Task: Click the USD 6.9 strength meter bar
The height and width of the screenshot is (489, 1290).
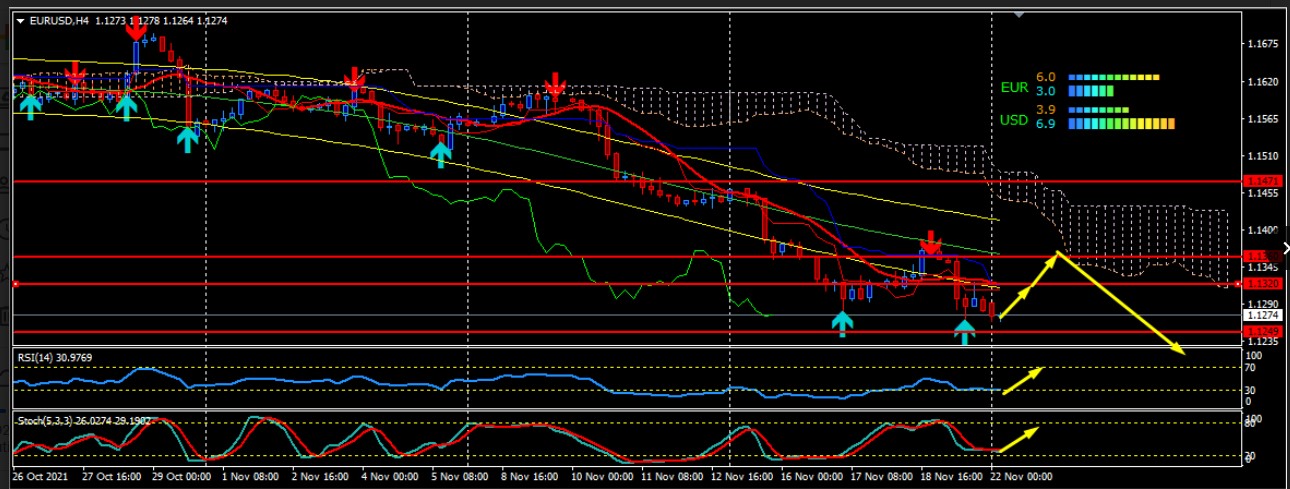Action: [x=1120, y=124]
